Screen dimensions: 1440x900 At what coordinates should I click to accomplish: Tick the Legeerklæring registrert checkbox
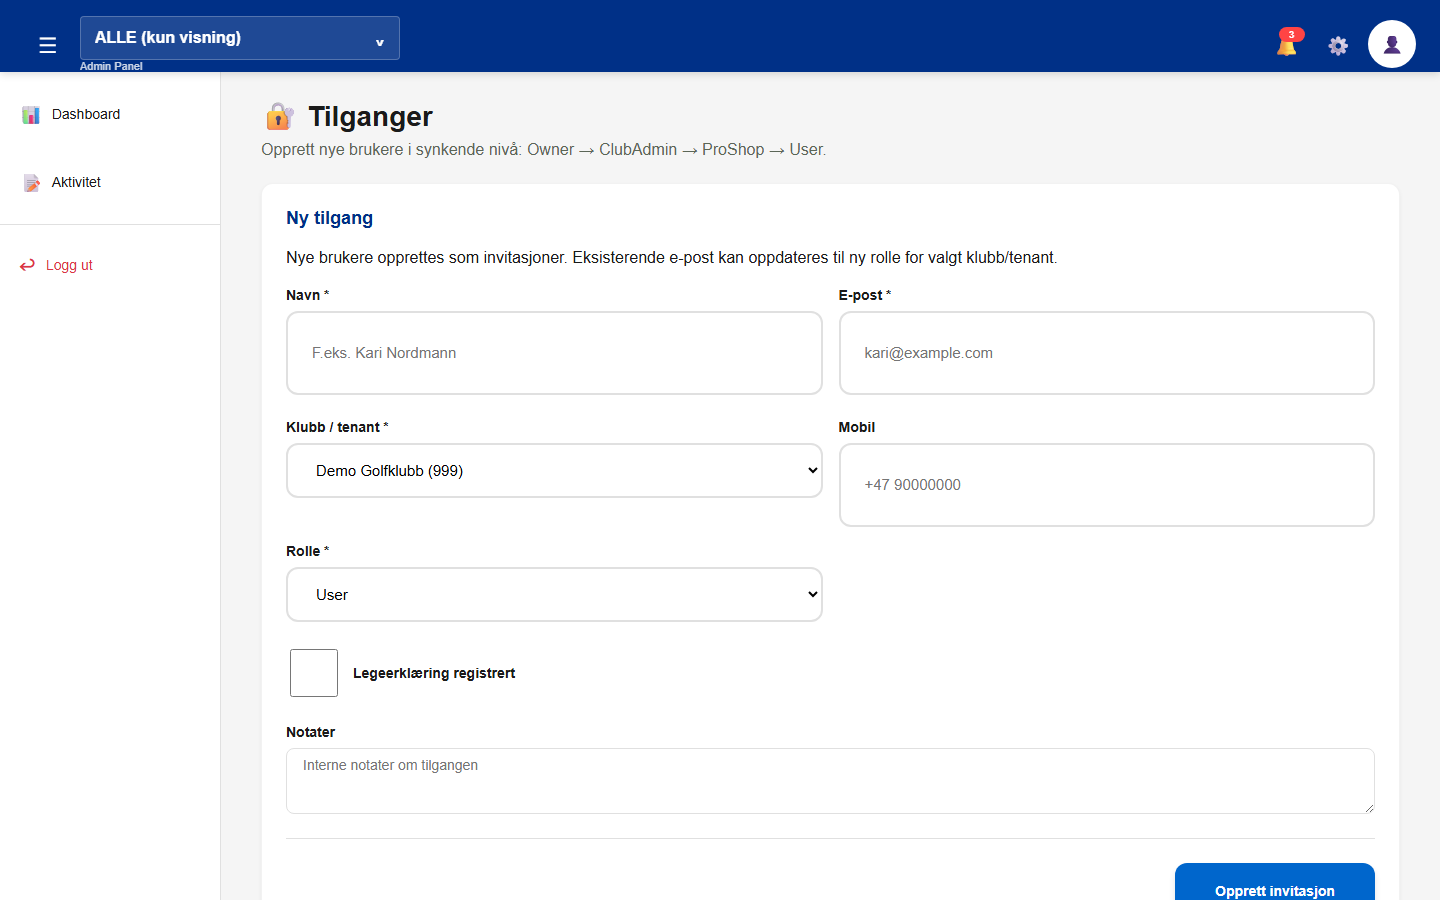[314, 673]
